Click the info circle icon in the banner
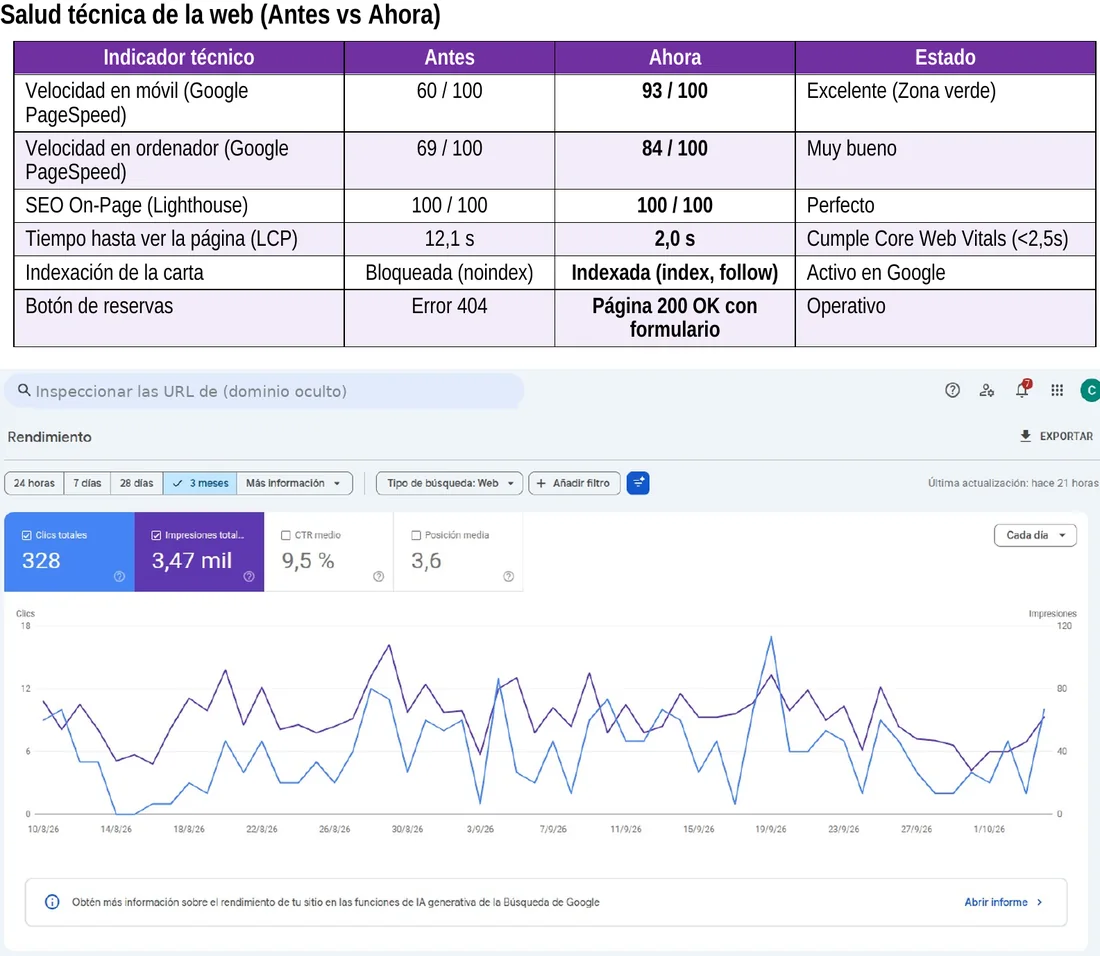The width and height of the screenshot is (1100, 956). point(52,901)
